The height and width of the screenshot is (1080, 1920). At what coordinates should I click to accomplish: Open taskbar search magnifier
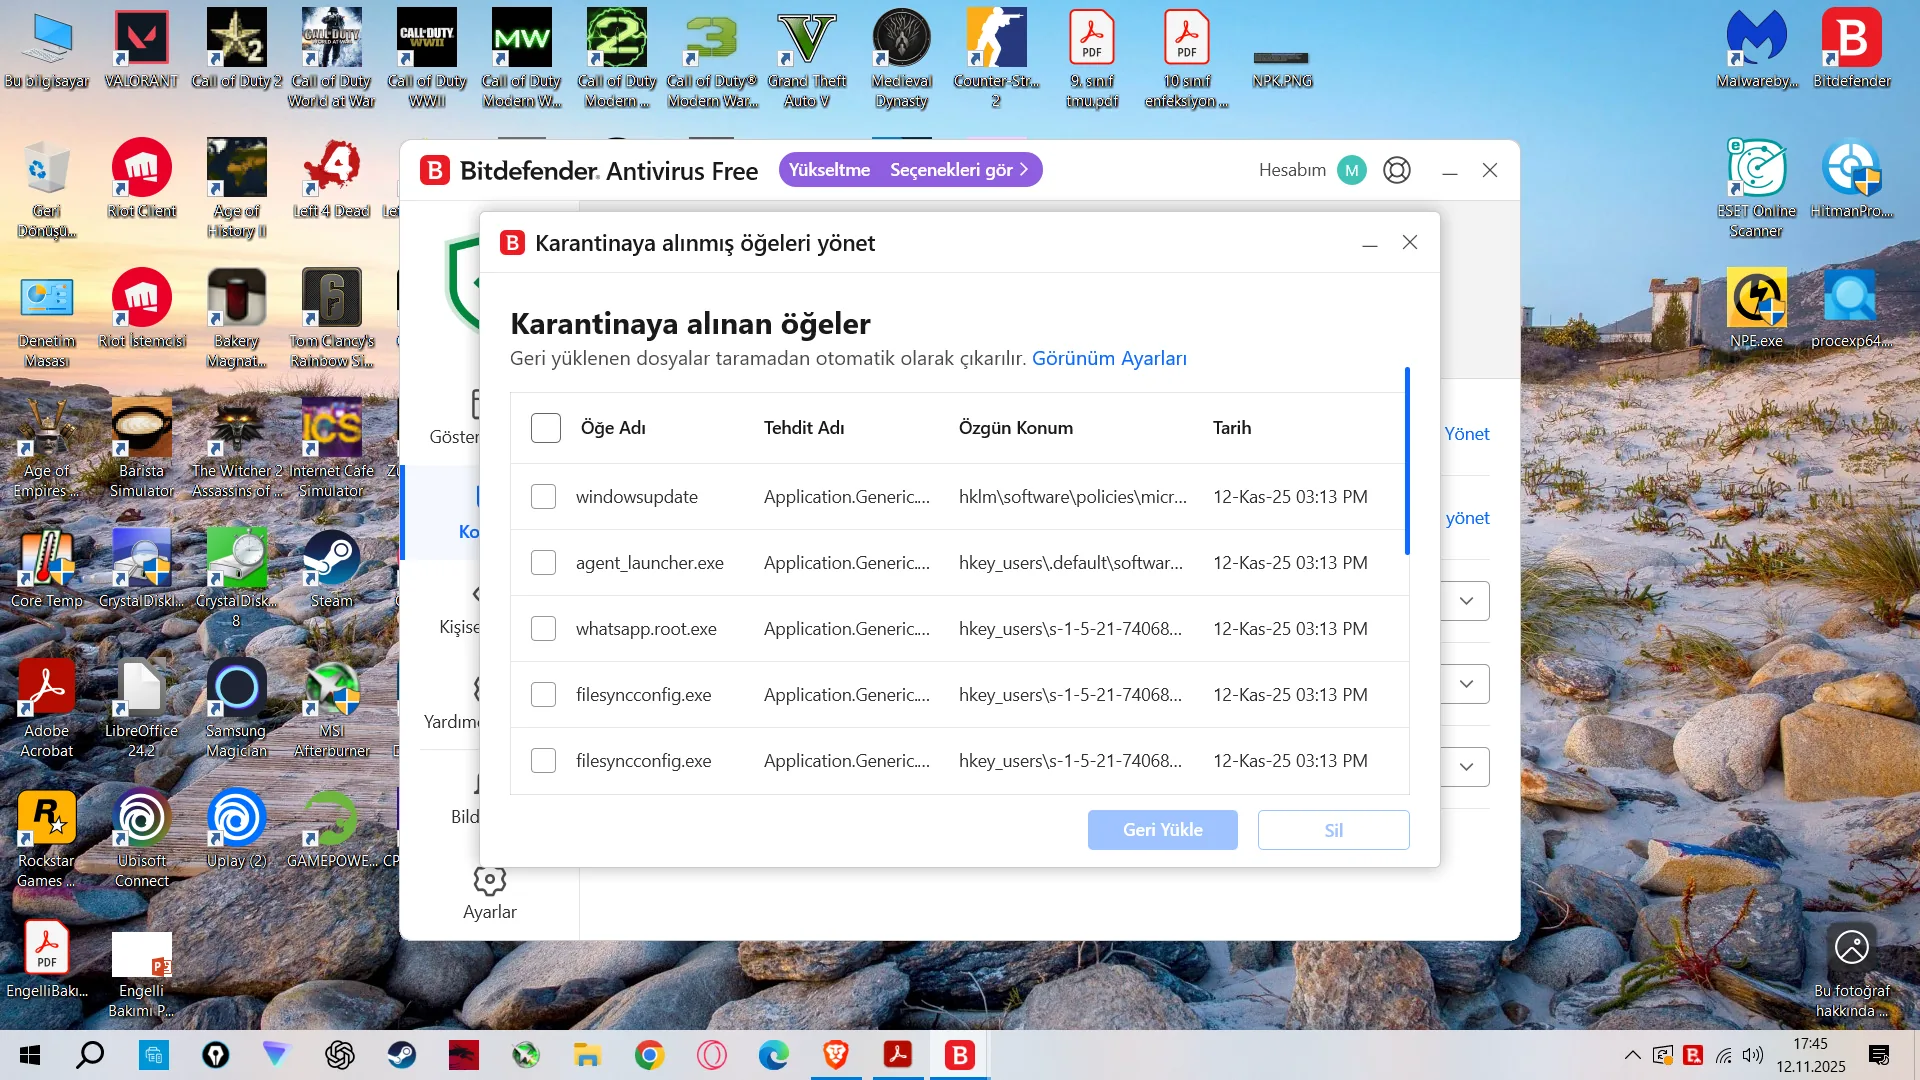coord(90,1055)
